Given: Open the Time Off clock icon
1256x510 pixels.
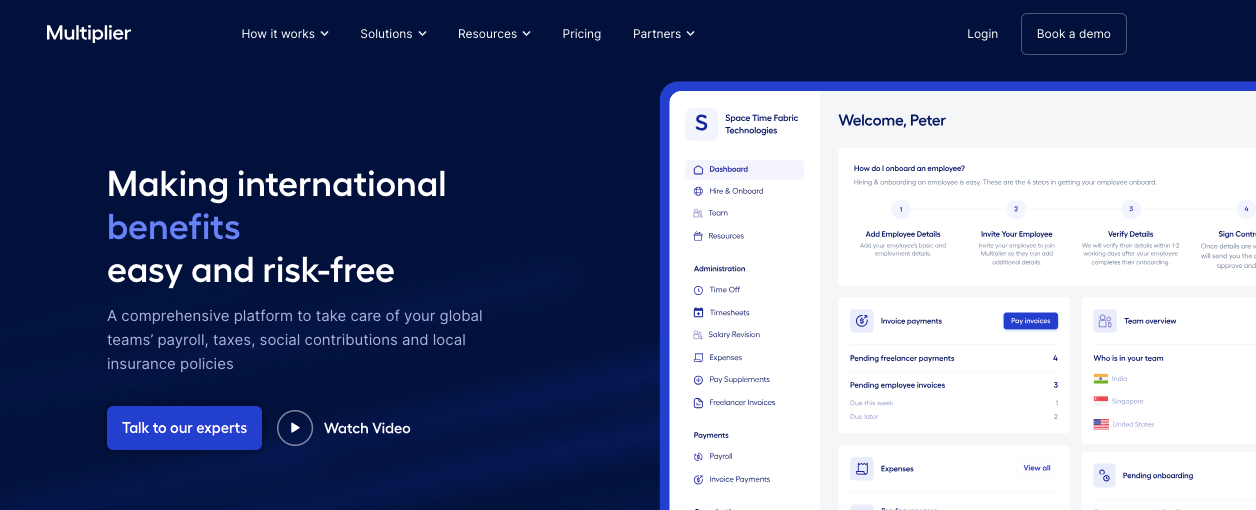Looking at the screenshot, I should 698,290.
